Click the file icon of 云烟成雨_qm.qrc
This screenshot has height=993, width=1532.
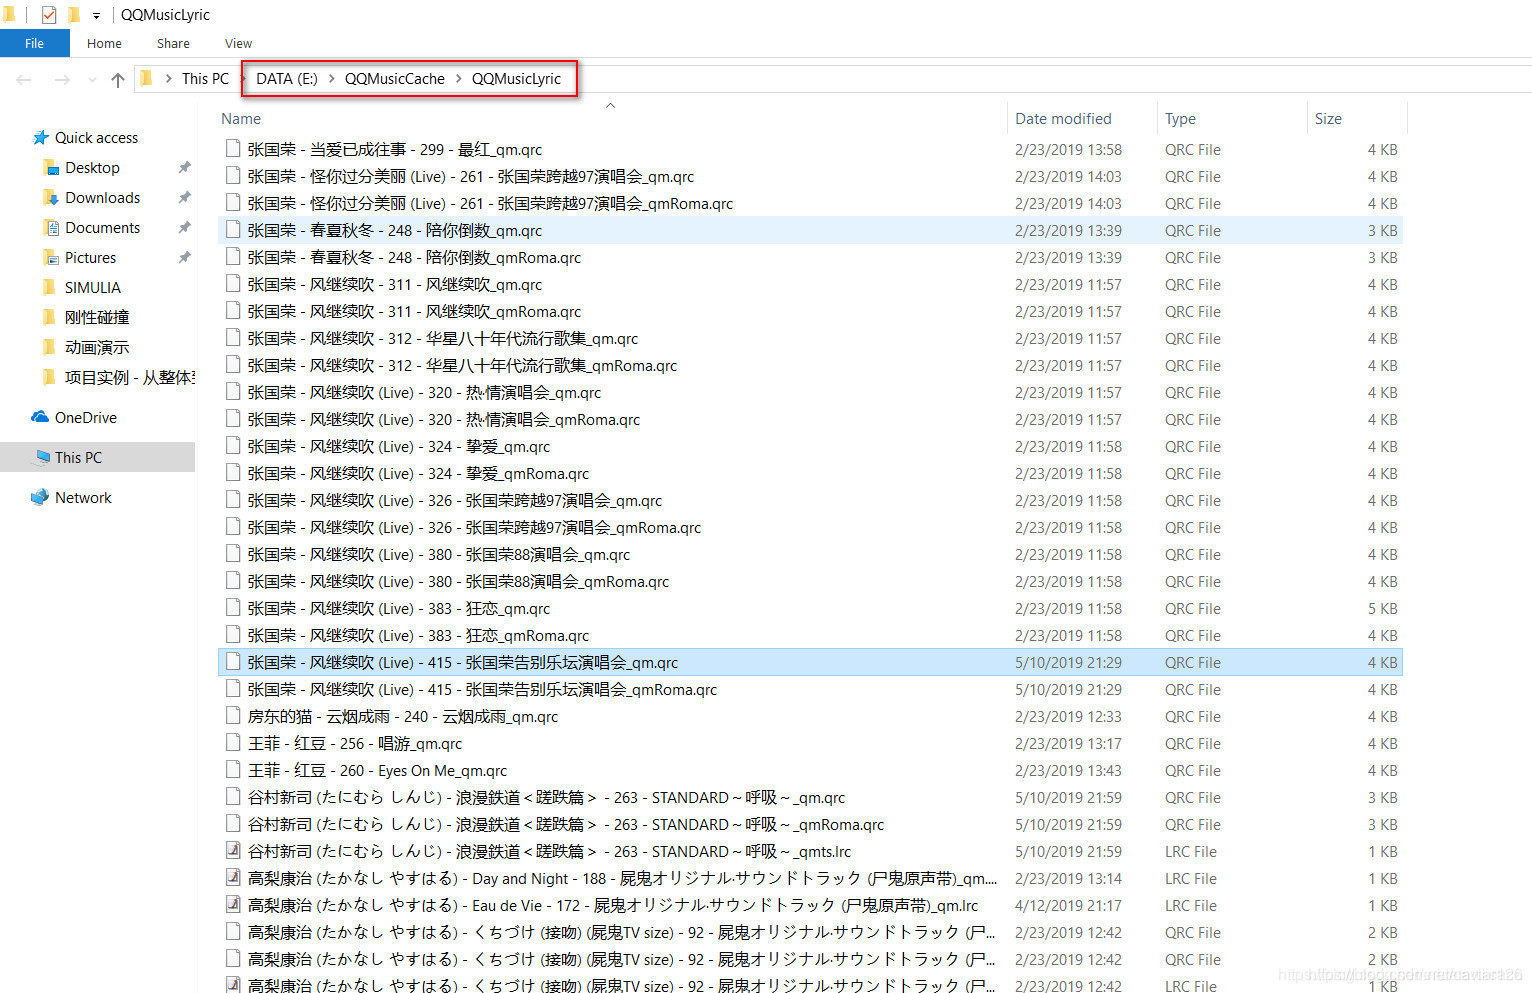[x=233, y=715]
